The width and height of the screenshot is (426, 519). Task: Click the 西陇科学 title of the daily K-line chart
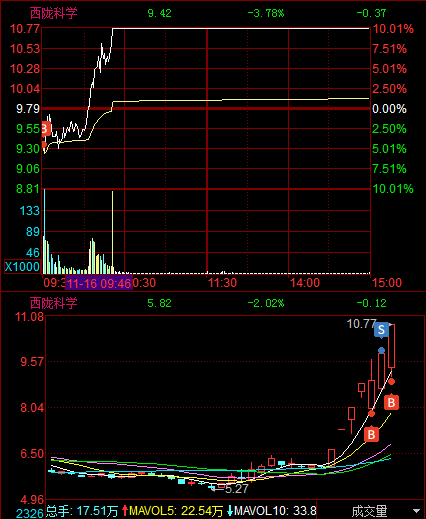[x=54, y=303]
